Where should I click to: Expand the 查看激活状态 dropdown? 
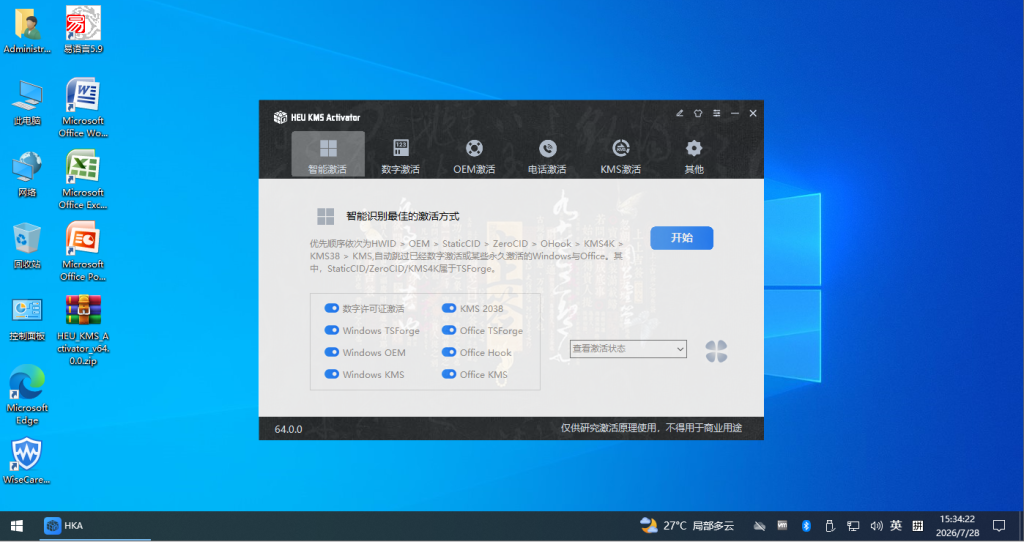pyautogui.click(x=628, y=349)
